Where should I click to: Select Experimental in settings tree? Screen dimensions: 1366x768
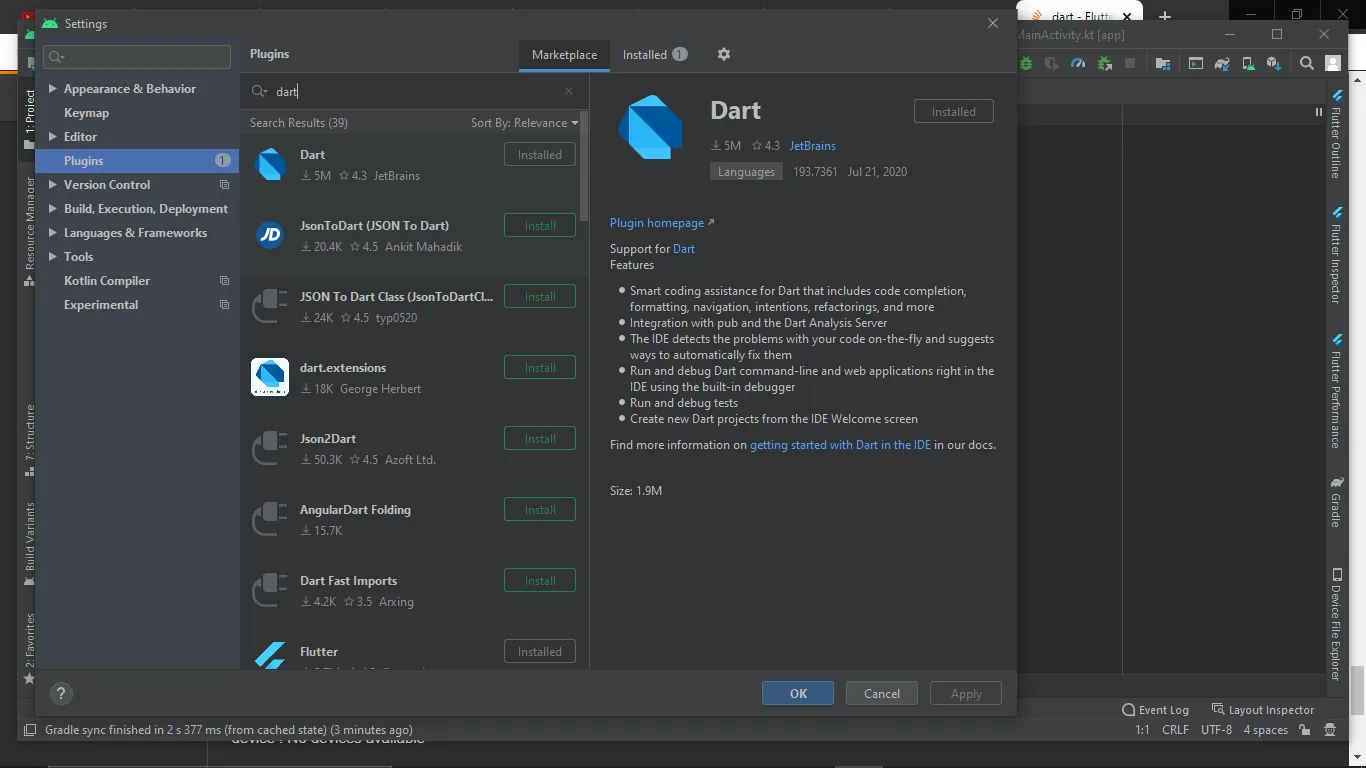point(101,305)
